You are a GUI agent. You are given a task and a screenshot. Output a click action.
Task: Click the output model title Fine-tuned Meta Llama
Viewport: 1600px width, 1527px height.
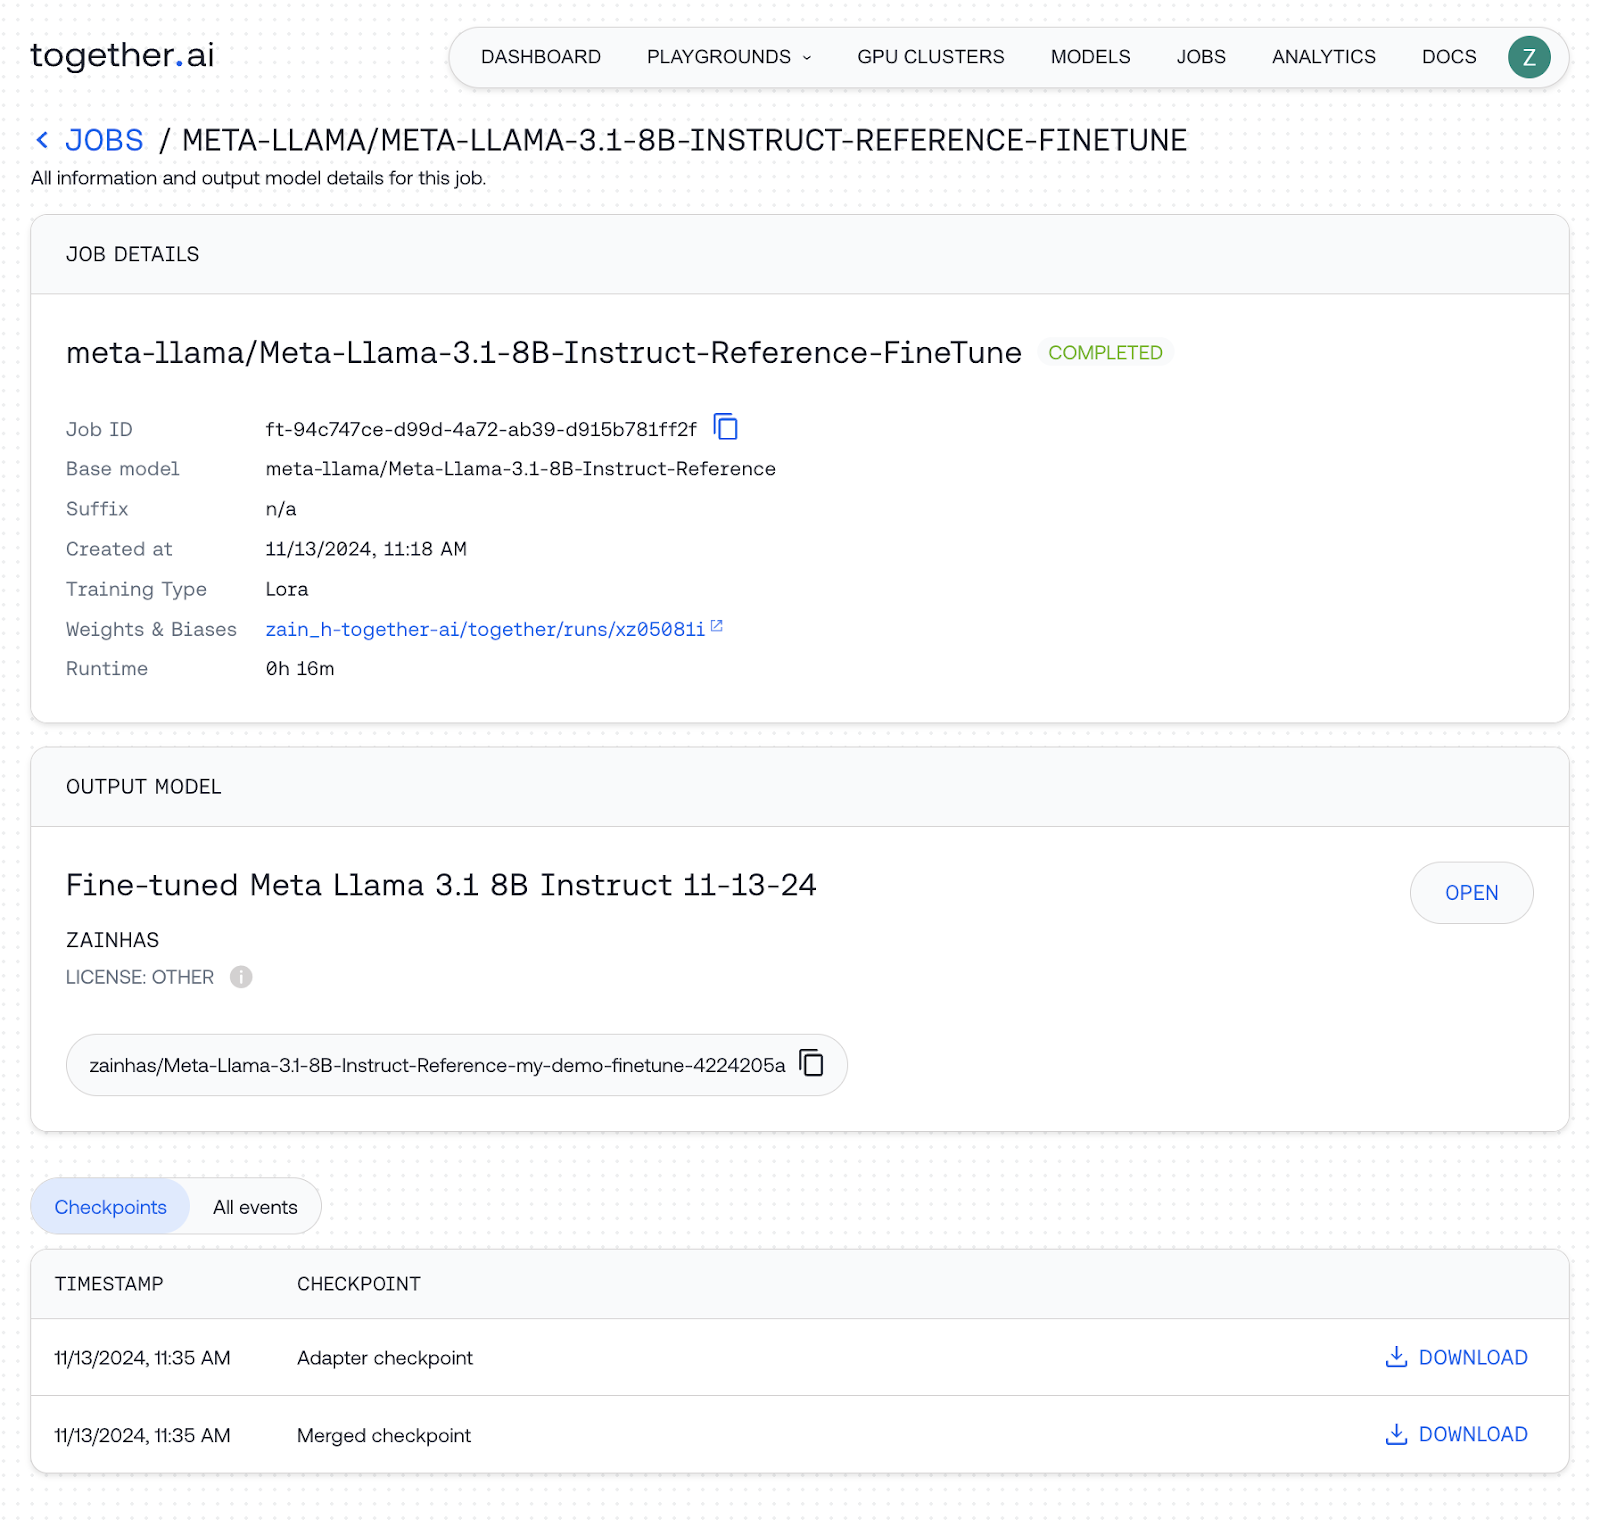point(441,885)
